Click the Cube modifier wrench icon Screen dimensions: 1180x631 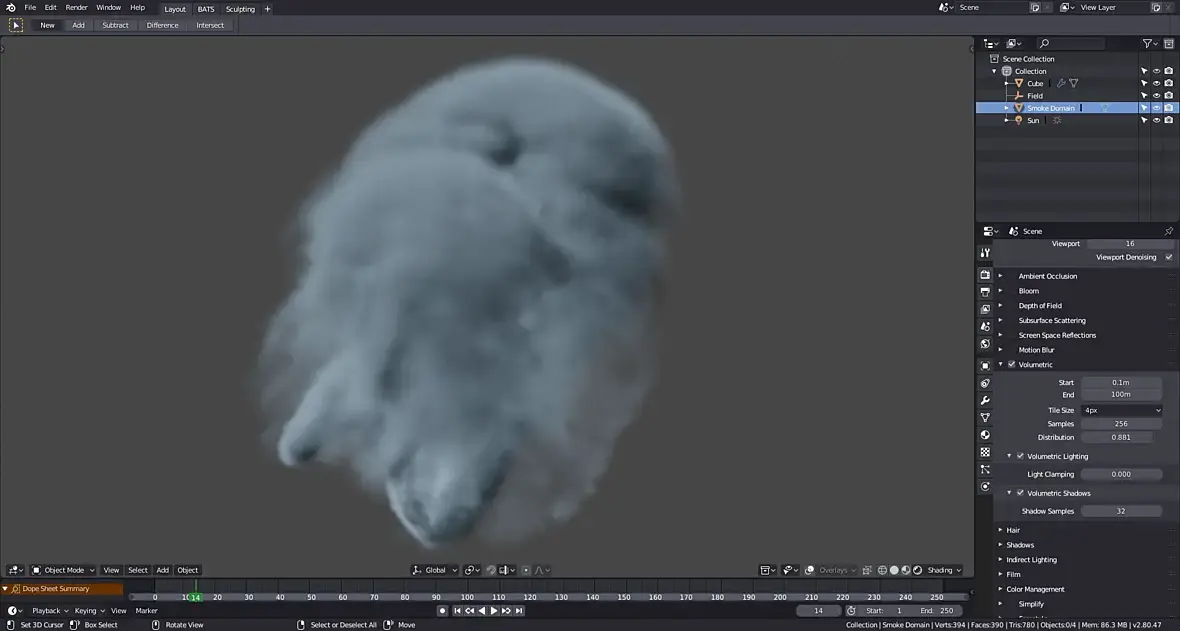(1061, 84)
